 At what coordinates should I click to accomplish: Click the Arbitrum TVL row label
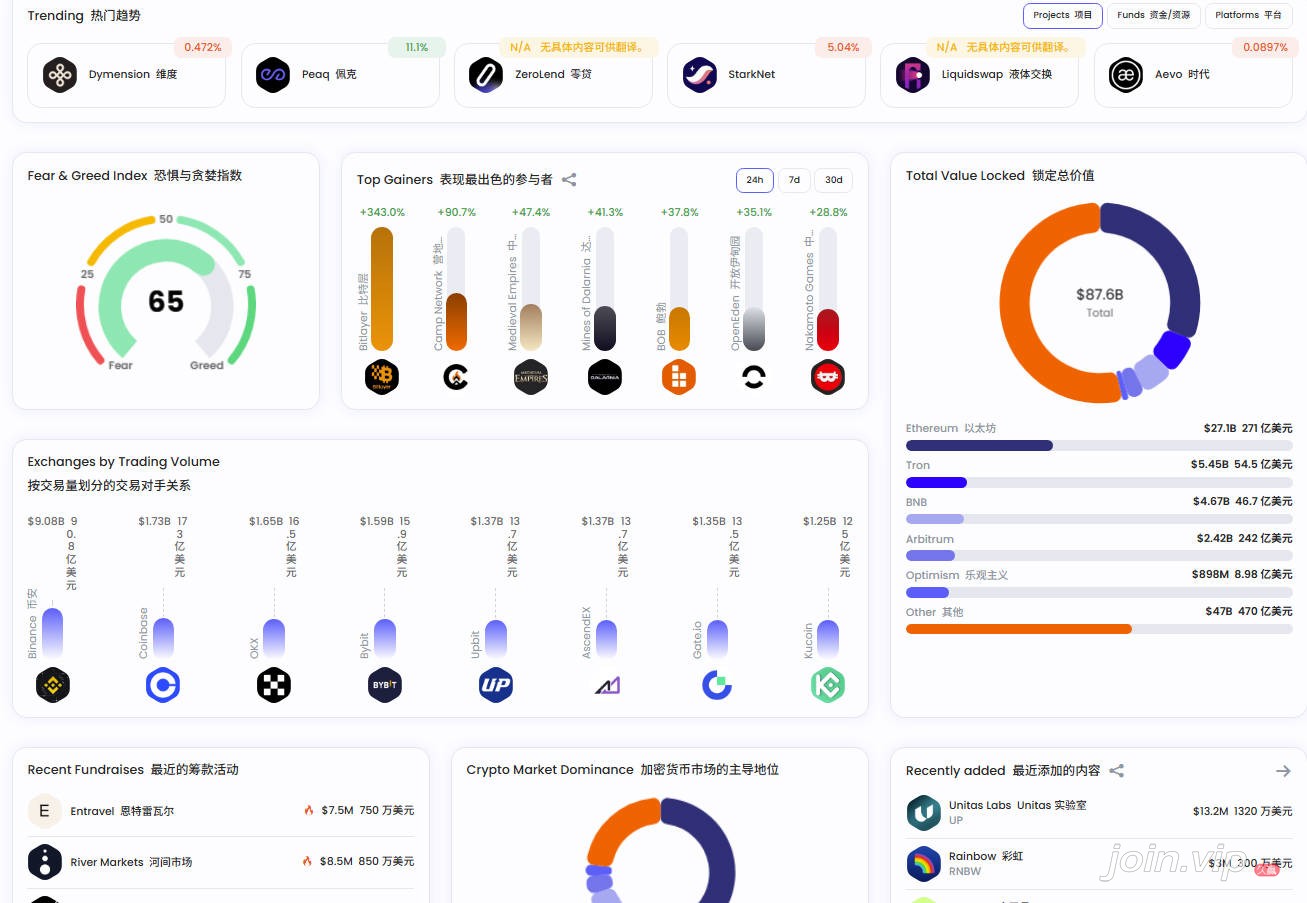point(930,539)
